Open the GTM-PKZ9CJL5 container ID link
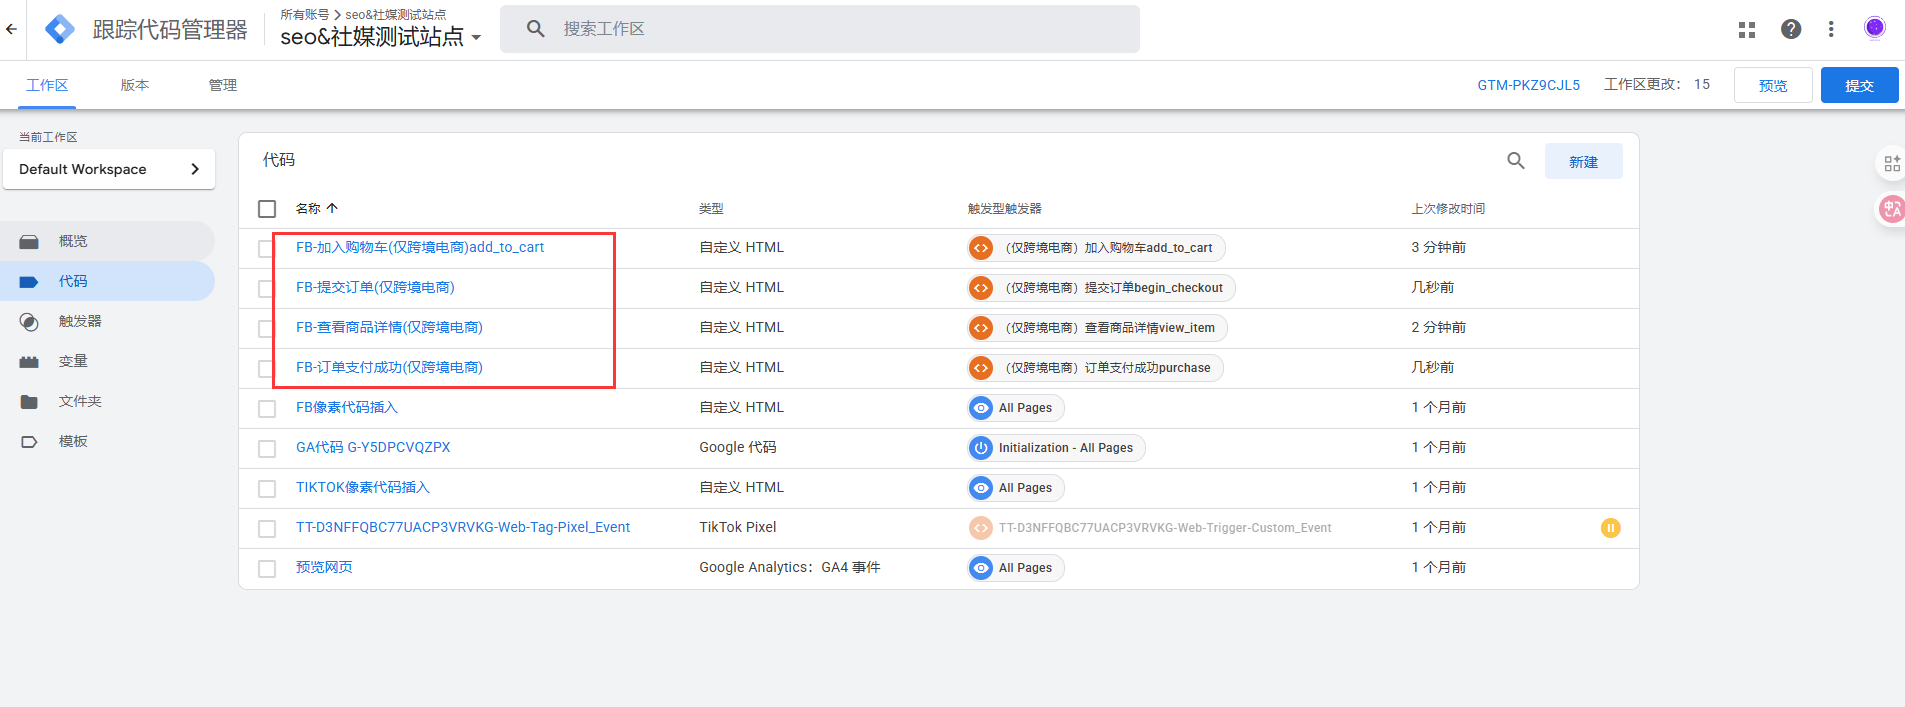 pos(1528,85)
